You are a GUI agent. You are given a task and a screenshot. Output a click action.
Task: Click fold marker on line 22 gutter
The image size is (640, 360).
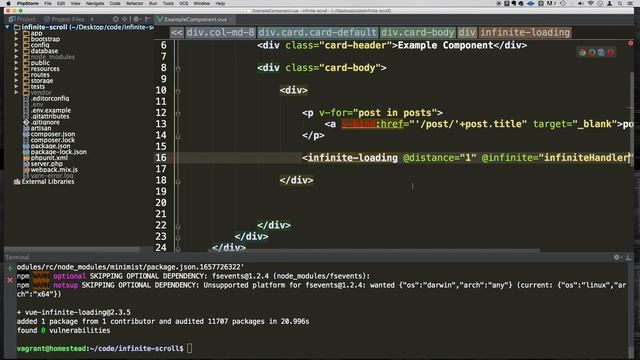(178, 226)
